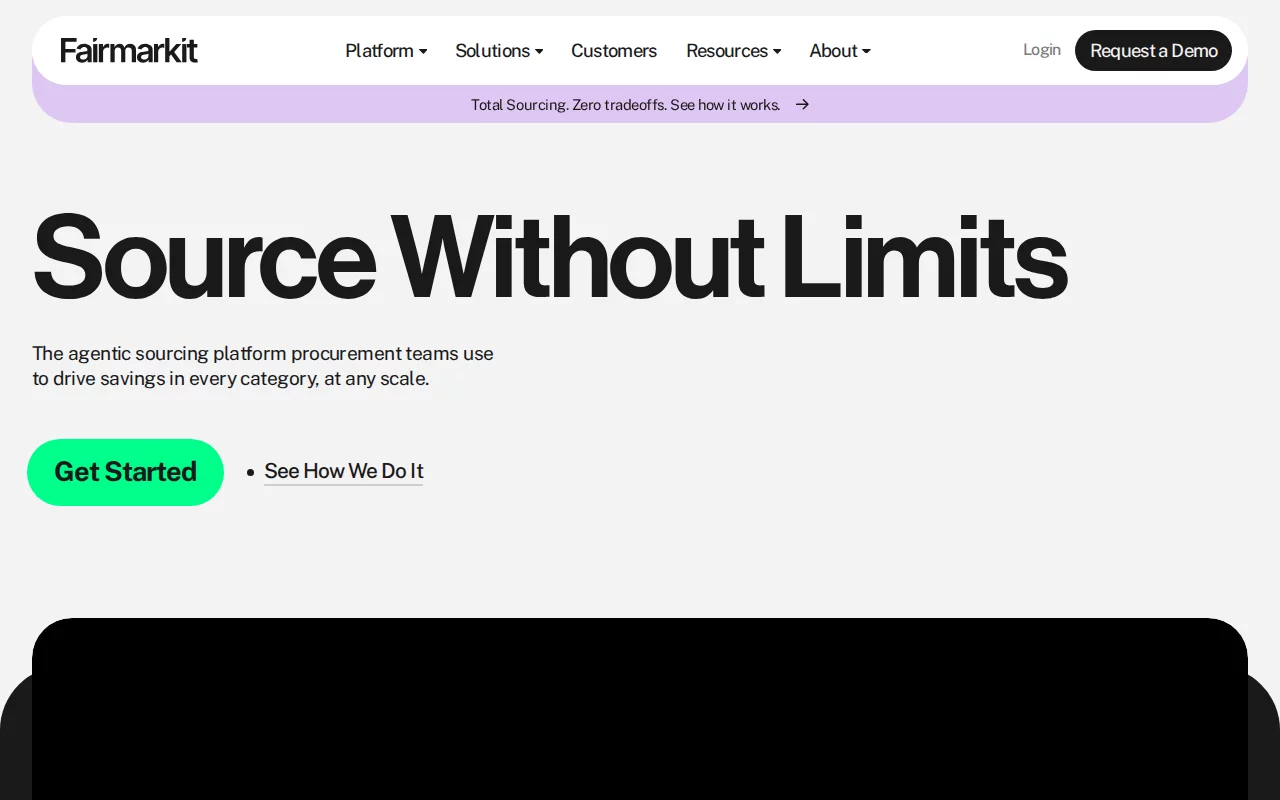Open the Platform dropdown menu
The width and height of the screenshot is (1280, 800).
(x=386, y=51)
